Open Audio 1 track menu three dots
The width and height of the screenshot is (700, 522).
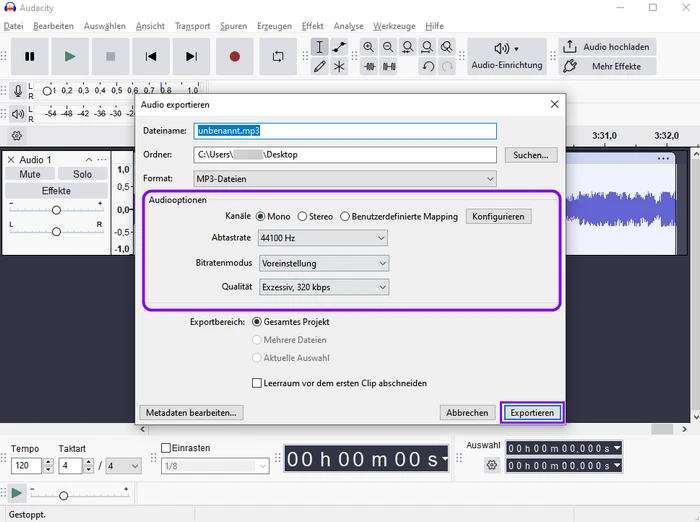tap(102, 160)
